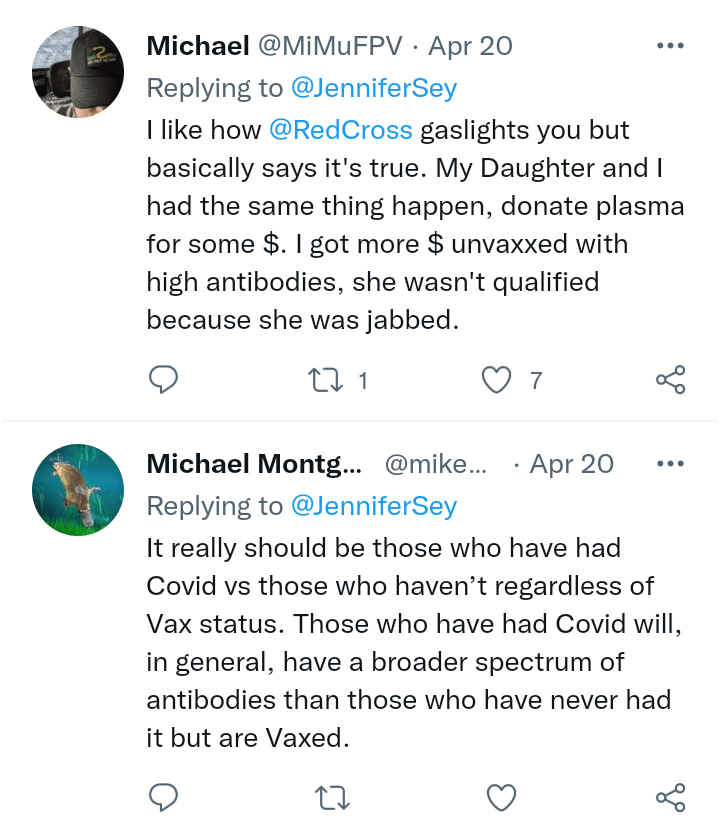This screenshot has width=720, height=827.
Task: Like Michael's tweet with 7 likes
Action: point(497,380)
